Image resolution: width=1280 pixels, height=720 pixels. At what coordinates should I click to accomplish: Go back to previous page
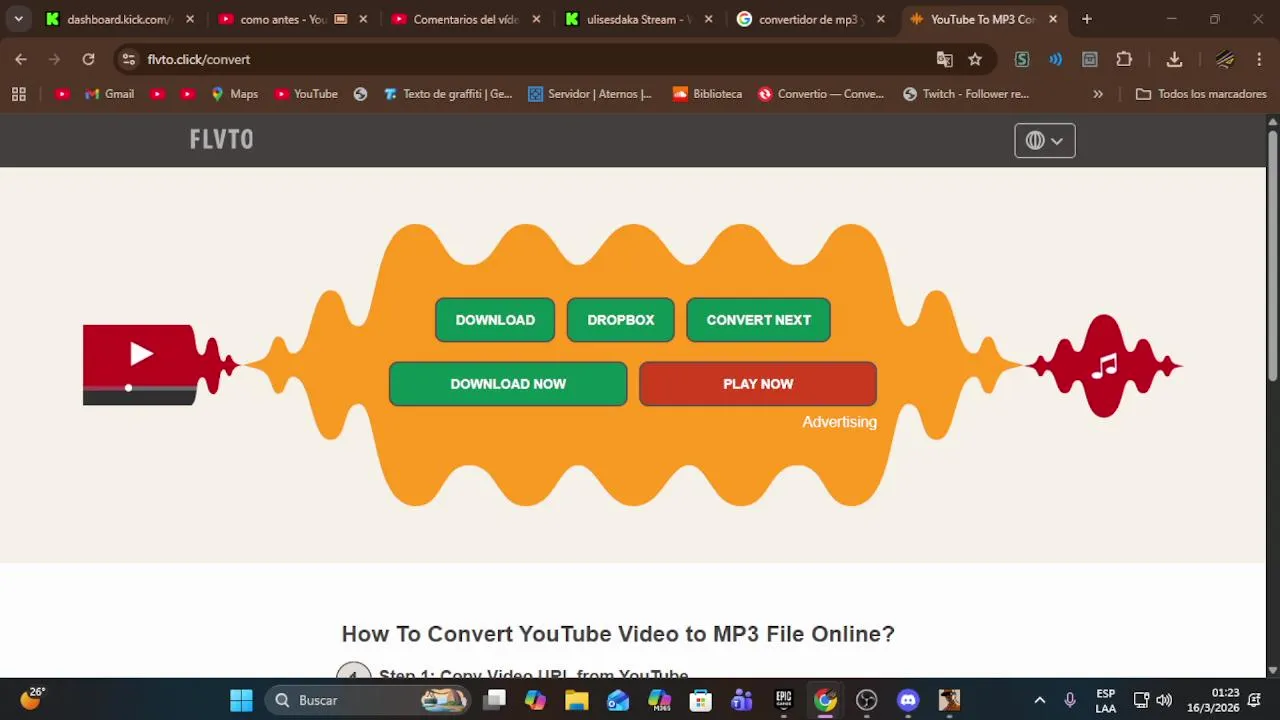[x=21, y=59]
